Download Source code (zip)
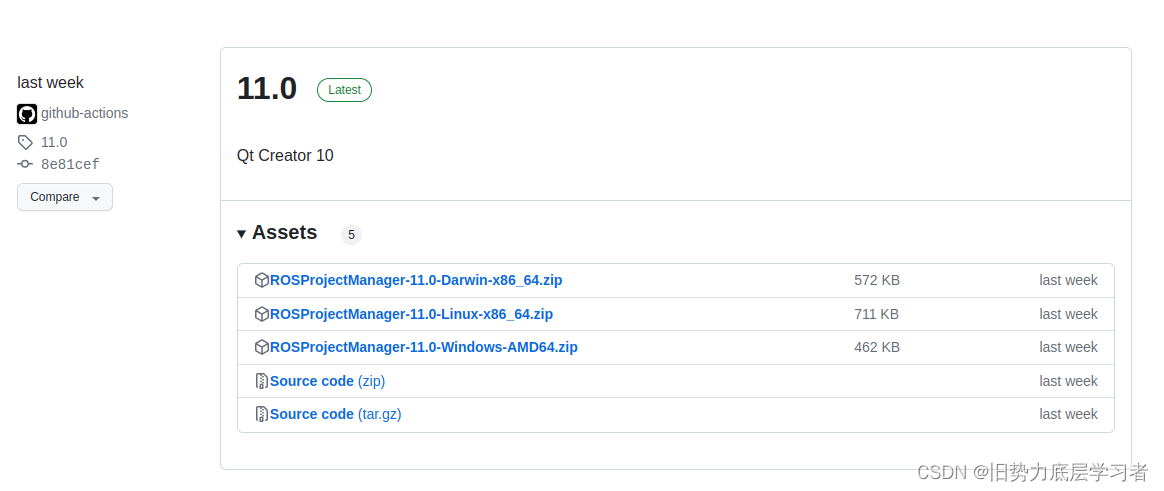Image resolution: width=1164 pixels, height=491 pixels. (327, 381)
